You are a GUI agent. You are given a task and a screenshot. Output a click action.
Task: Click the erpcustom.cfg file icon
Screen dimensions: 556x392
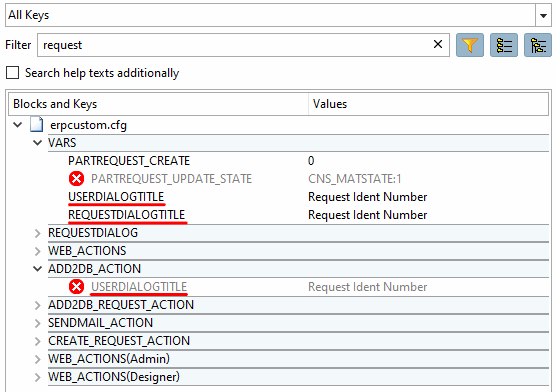point(36,125)
